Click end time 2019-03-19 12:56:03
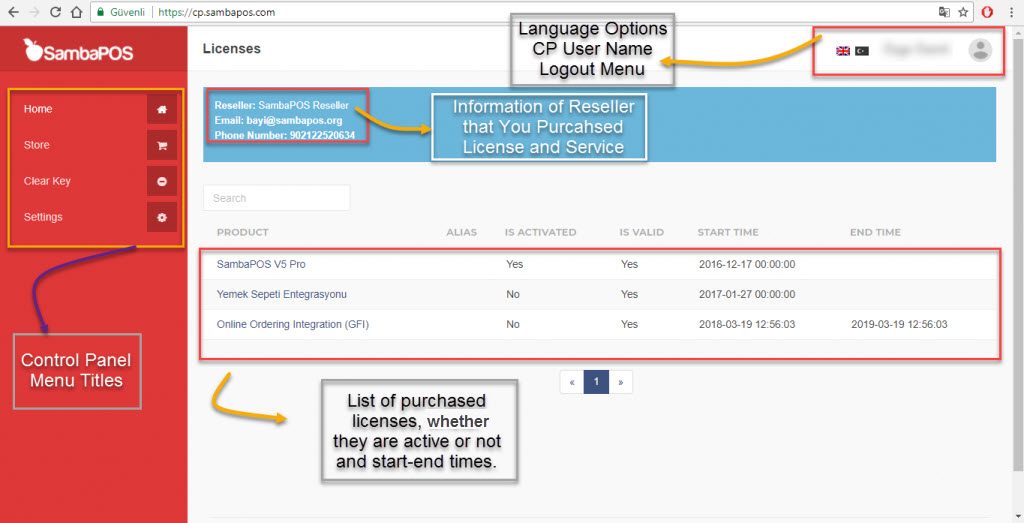Screen dimensions: 1024x523 [899, 324]
